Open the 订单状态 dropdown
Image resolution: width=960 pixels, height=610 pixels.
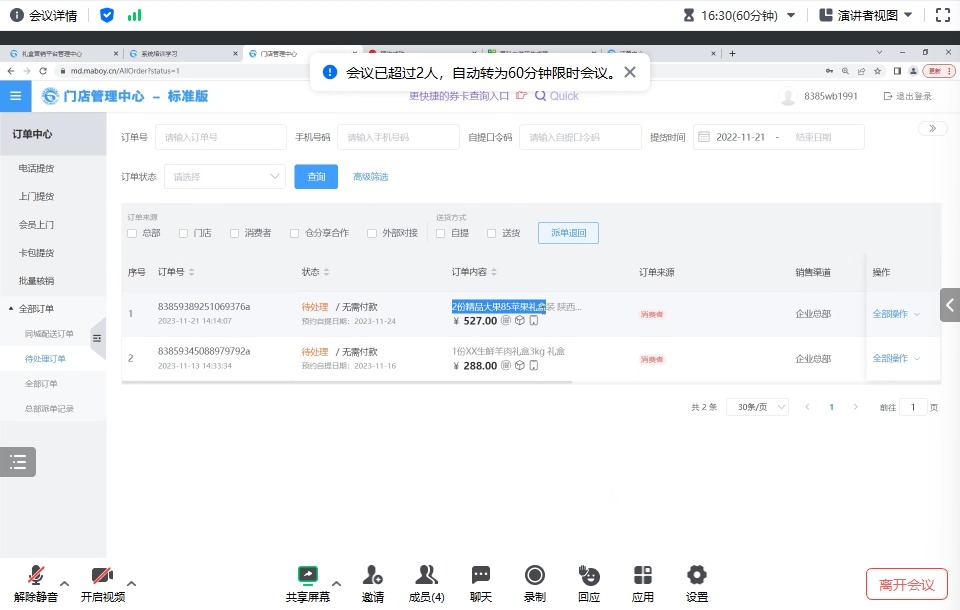pyautogui.click(x=225, y=177)
